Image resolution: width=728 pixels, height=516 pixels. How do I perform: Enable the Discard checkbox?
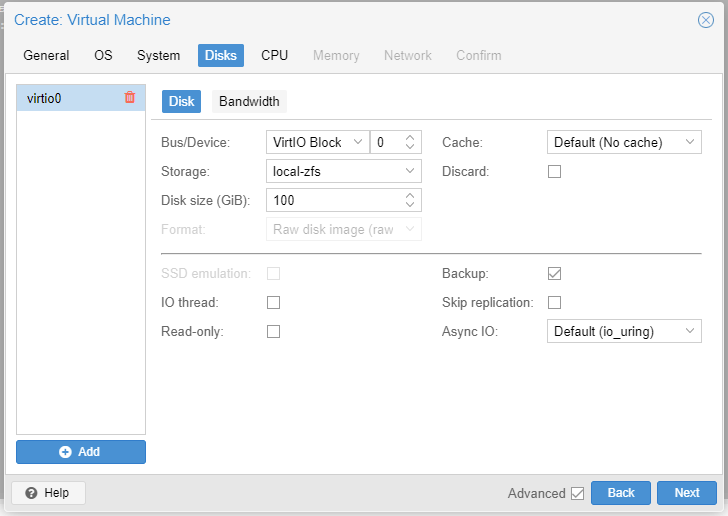pos(554,171)
